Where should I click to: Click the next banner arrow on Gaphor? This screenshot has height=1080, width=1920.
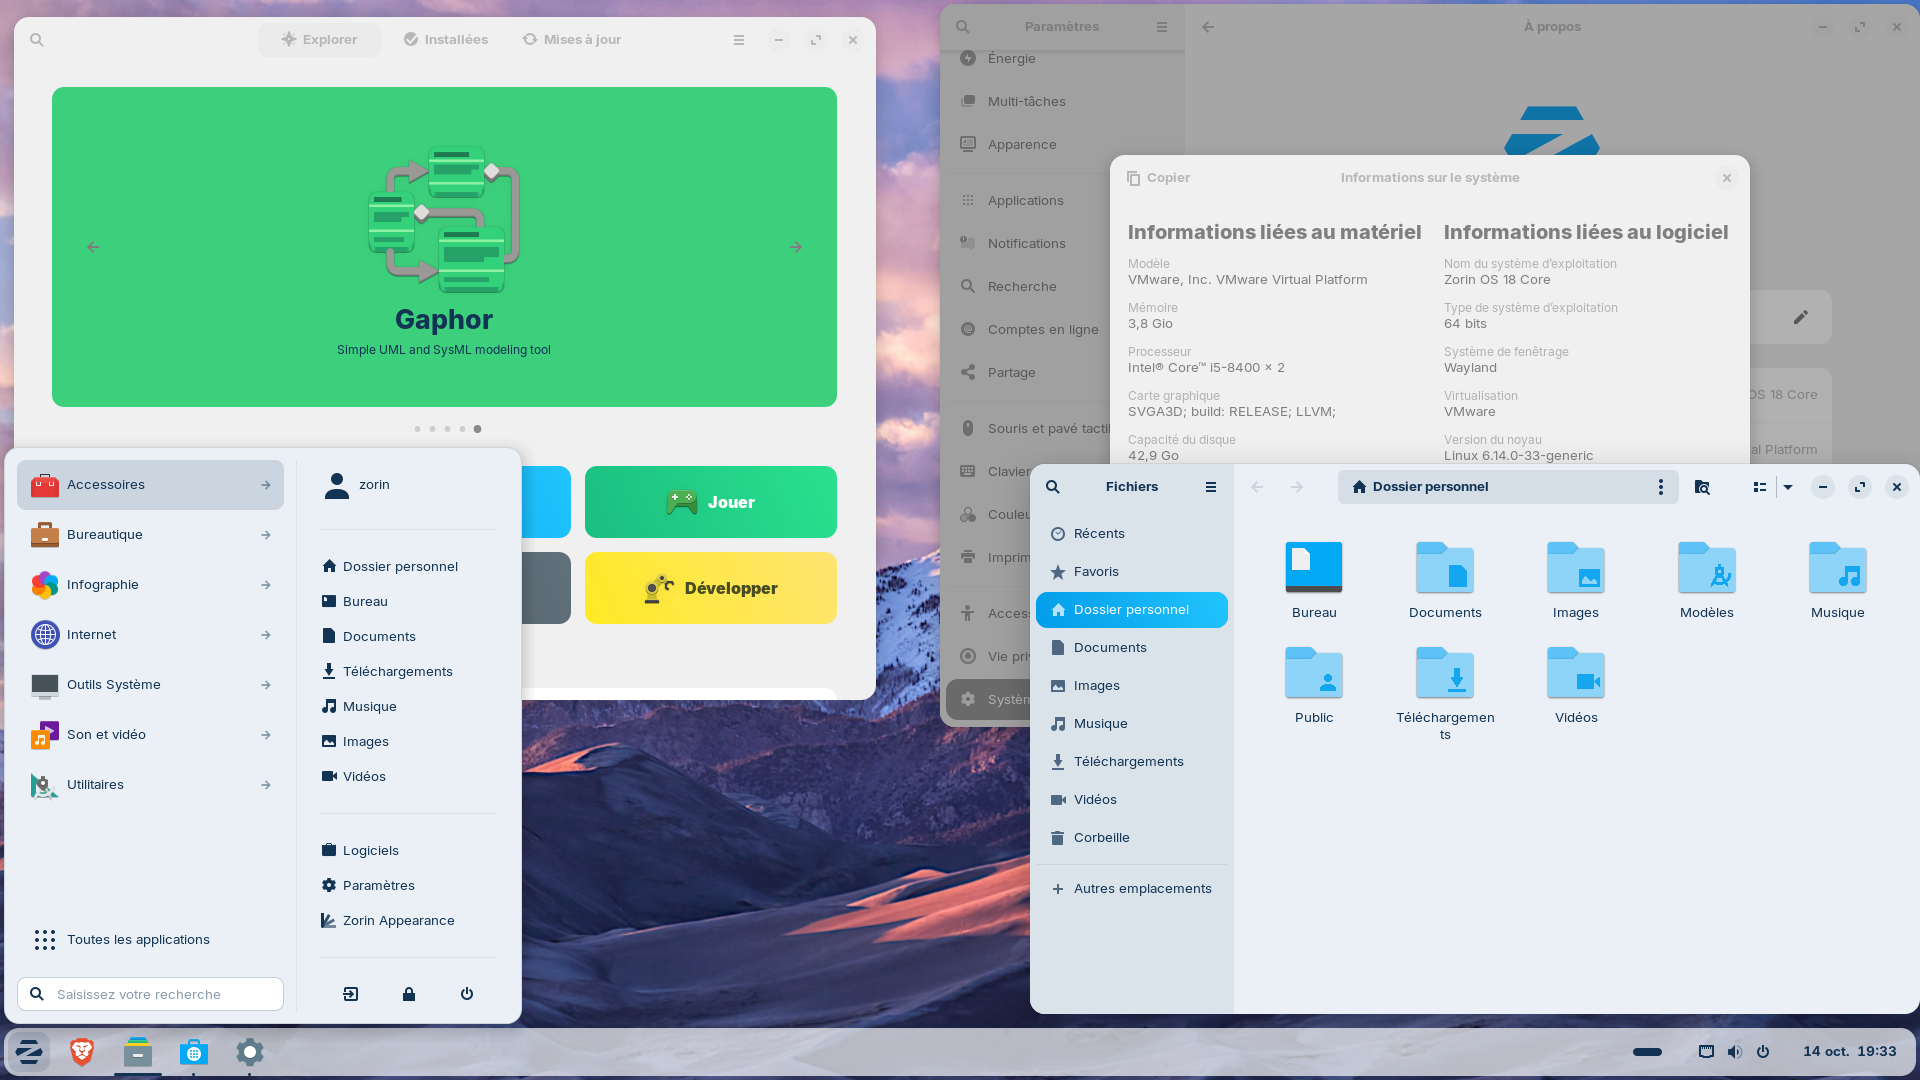tap(796, 247)
